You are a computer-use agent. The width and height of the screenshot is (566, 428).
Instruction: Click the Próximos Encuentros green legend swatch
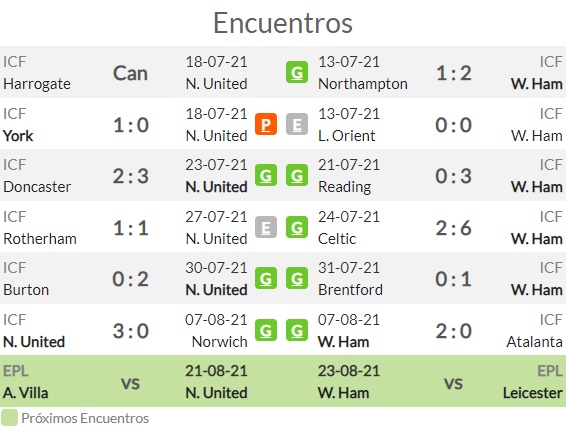(9, 418)
